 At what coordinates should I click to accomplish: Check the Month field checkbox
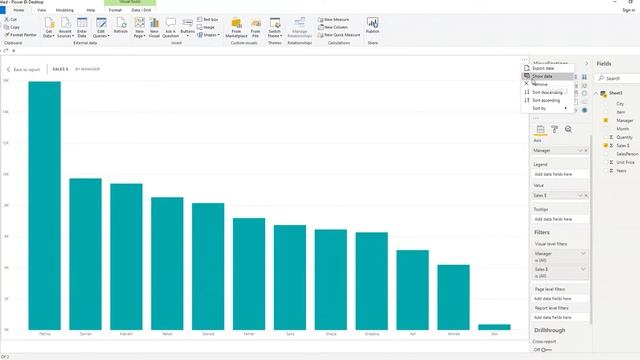[x=606, y=129]
